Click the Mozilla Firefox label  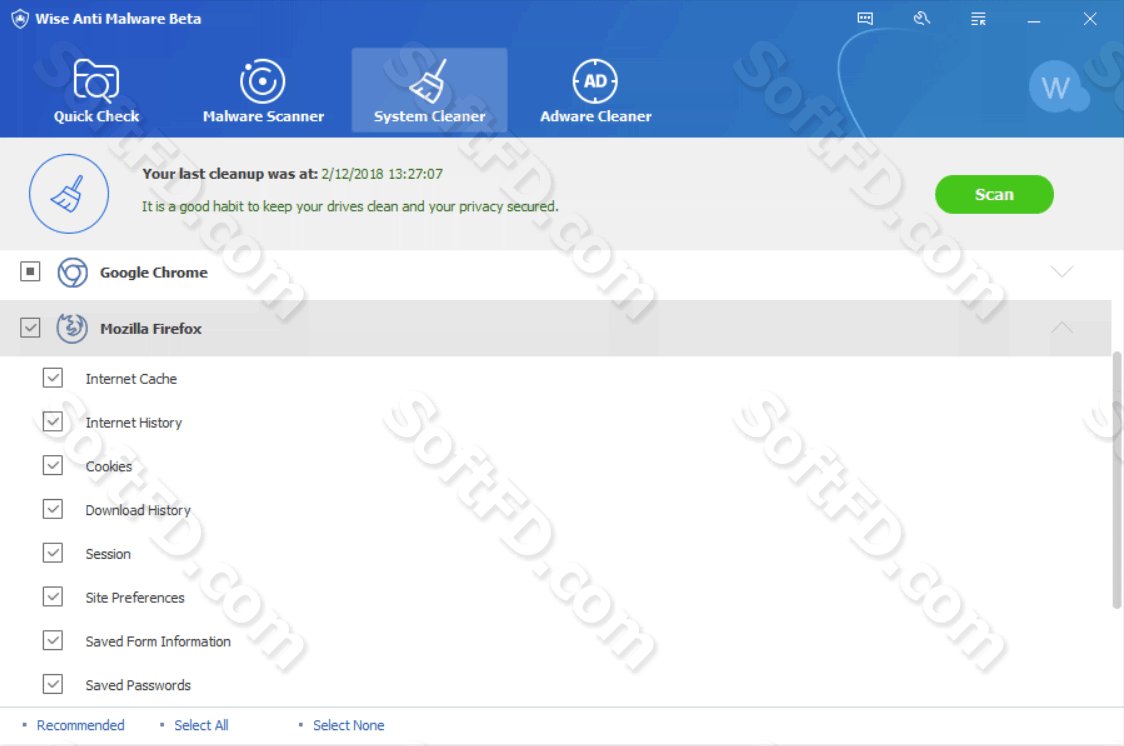[151, 328]
